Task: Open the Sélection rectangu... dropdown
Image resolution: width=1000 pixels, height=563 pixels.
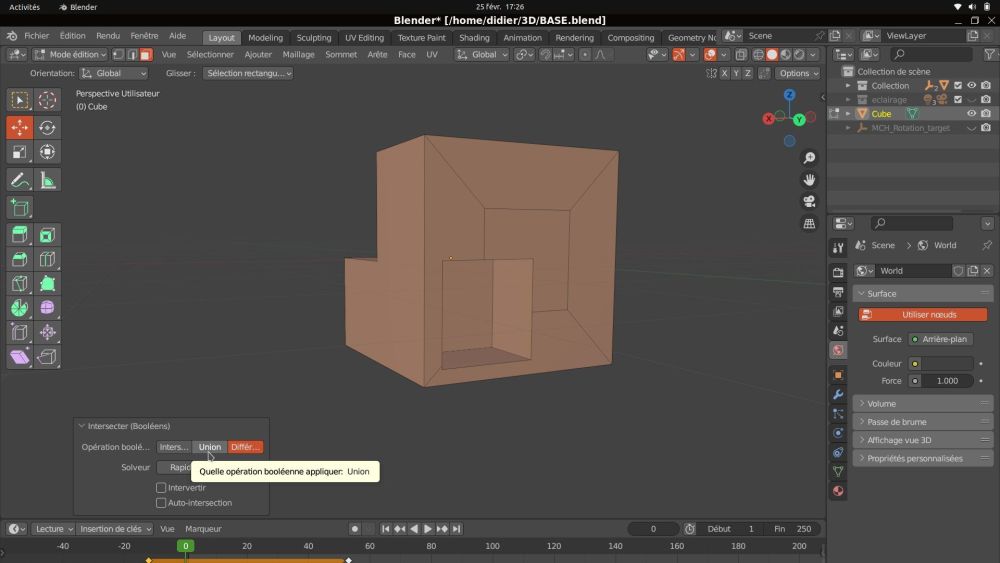Action: (248, 73)
